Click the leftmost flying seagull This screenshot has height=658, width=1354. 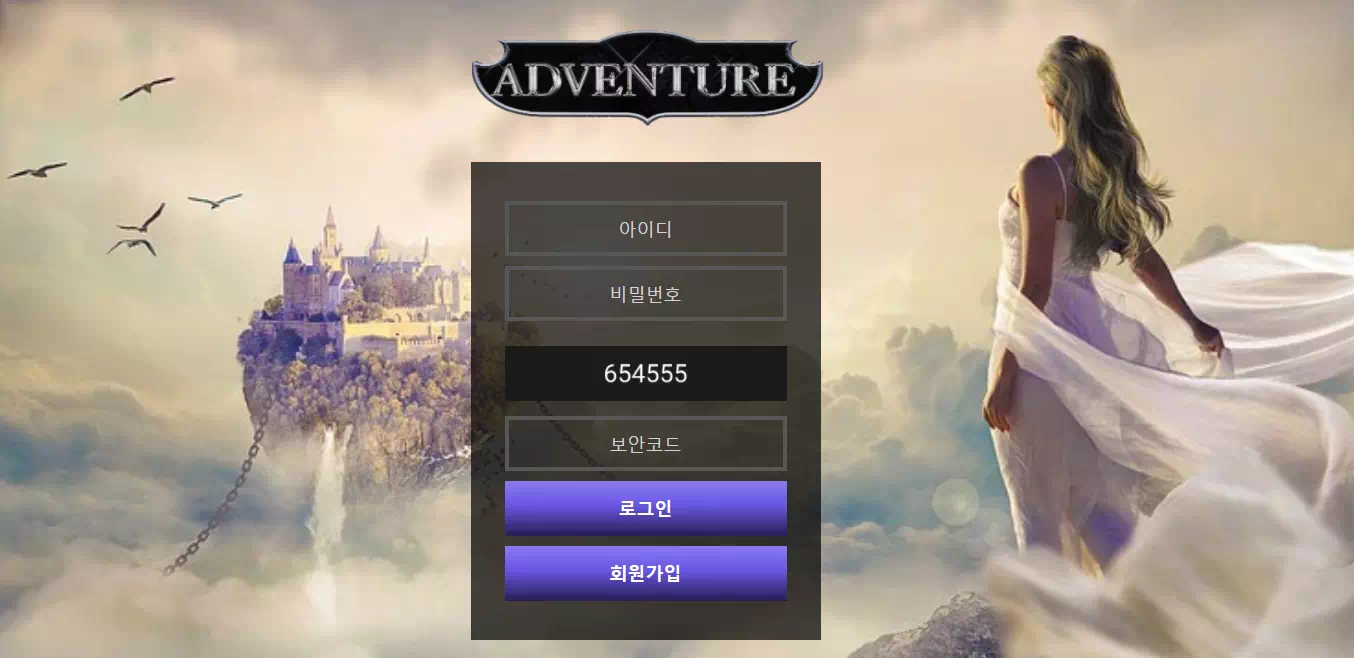pos(37,171)
